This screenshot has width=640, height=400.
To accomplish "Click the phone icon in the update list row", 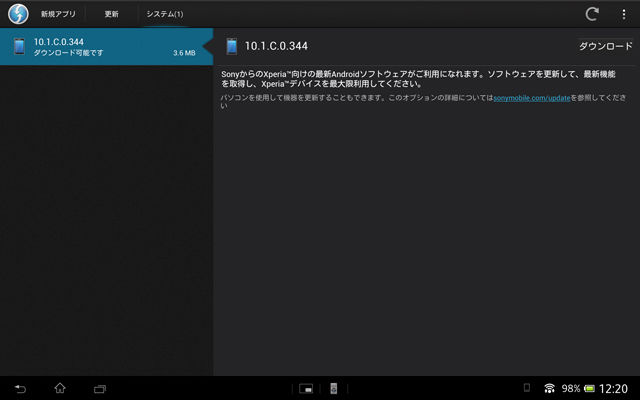I will click(x=19, y=47).
